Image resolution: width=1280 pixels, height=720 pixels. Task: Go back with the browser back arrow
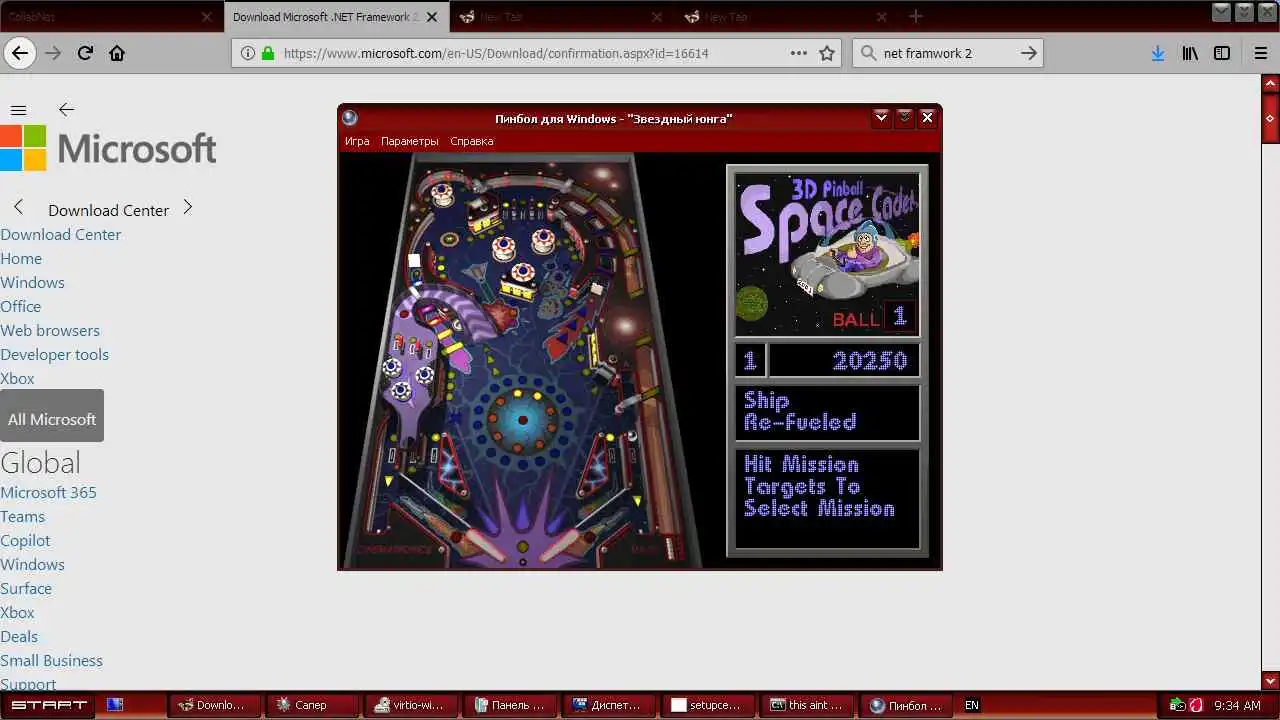click(x=20, y=53)
